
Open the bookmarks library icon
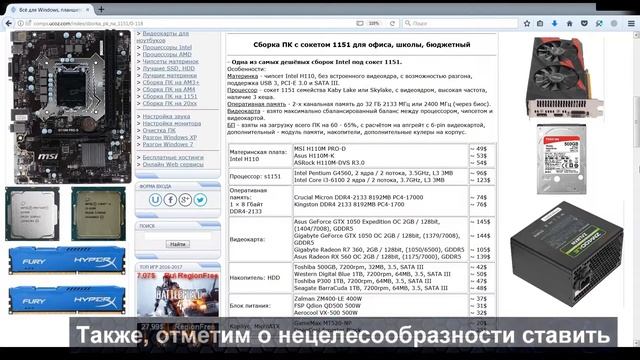[540, 24]
